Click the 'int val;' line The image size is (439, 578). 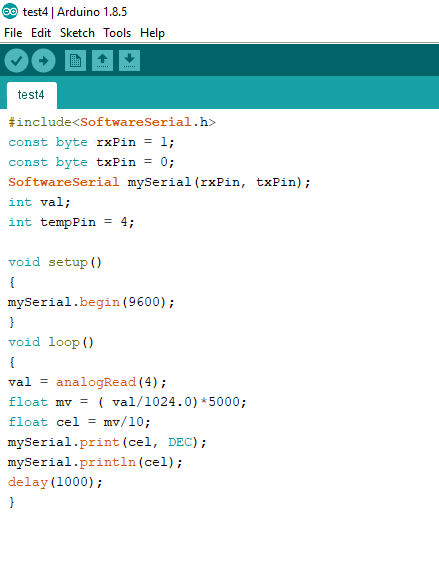(x=39, y=202)
